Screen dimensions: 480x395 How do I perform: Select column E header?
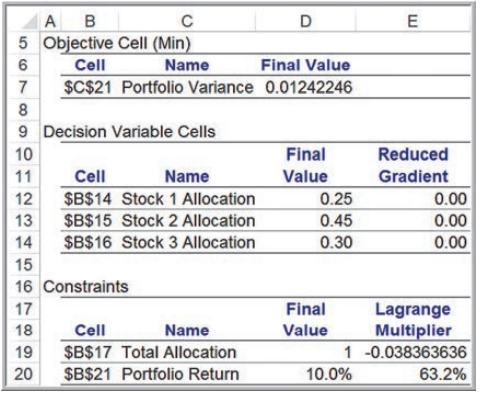point(413,21)
